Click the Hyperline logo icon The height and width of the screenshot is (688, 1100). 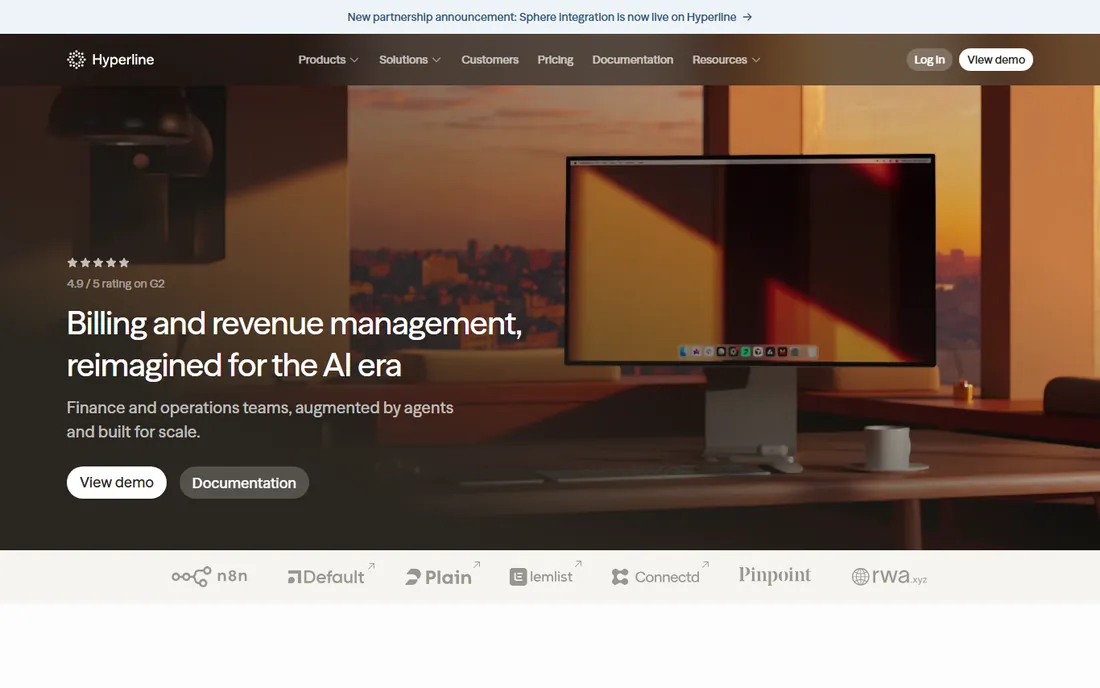[x=76, y=60]
